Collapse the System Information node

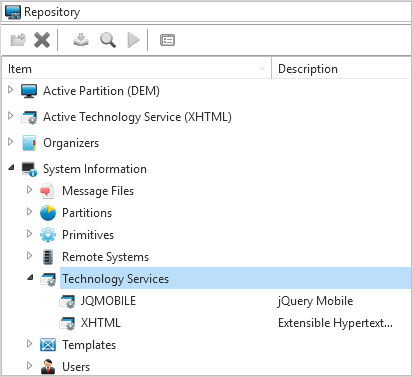tap(11, 167)
